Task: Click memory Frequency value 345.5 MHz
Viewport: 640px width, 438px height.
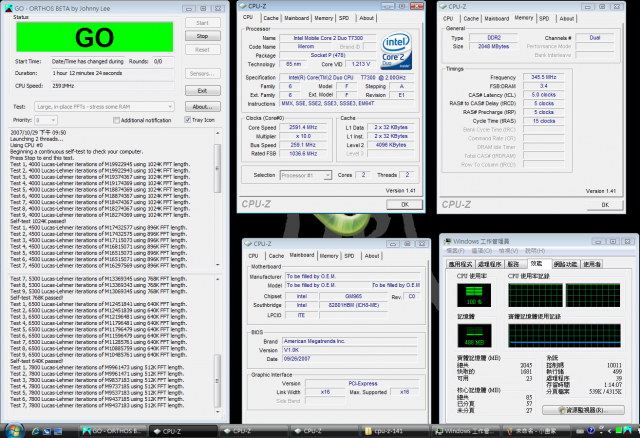Action: pyautogui.click(x=544, y=77)
